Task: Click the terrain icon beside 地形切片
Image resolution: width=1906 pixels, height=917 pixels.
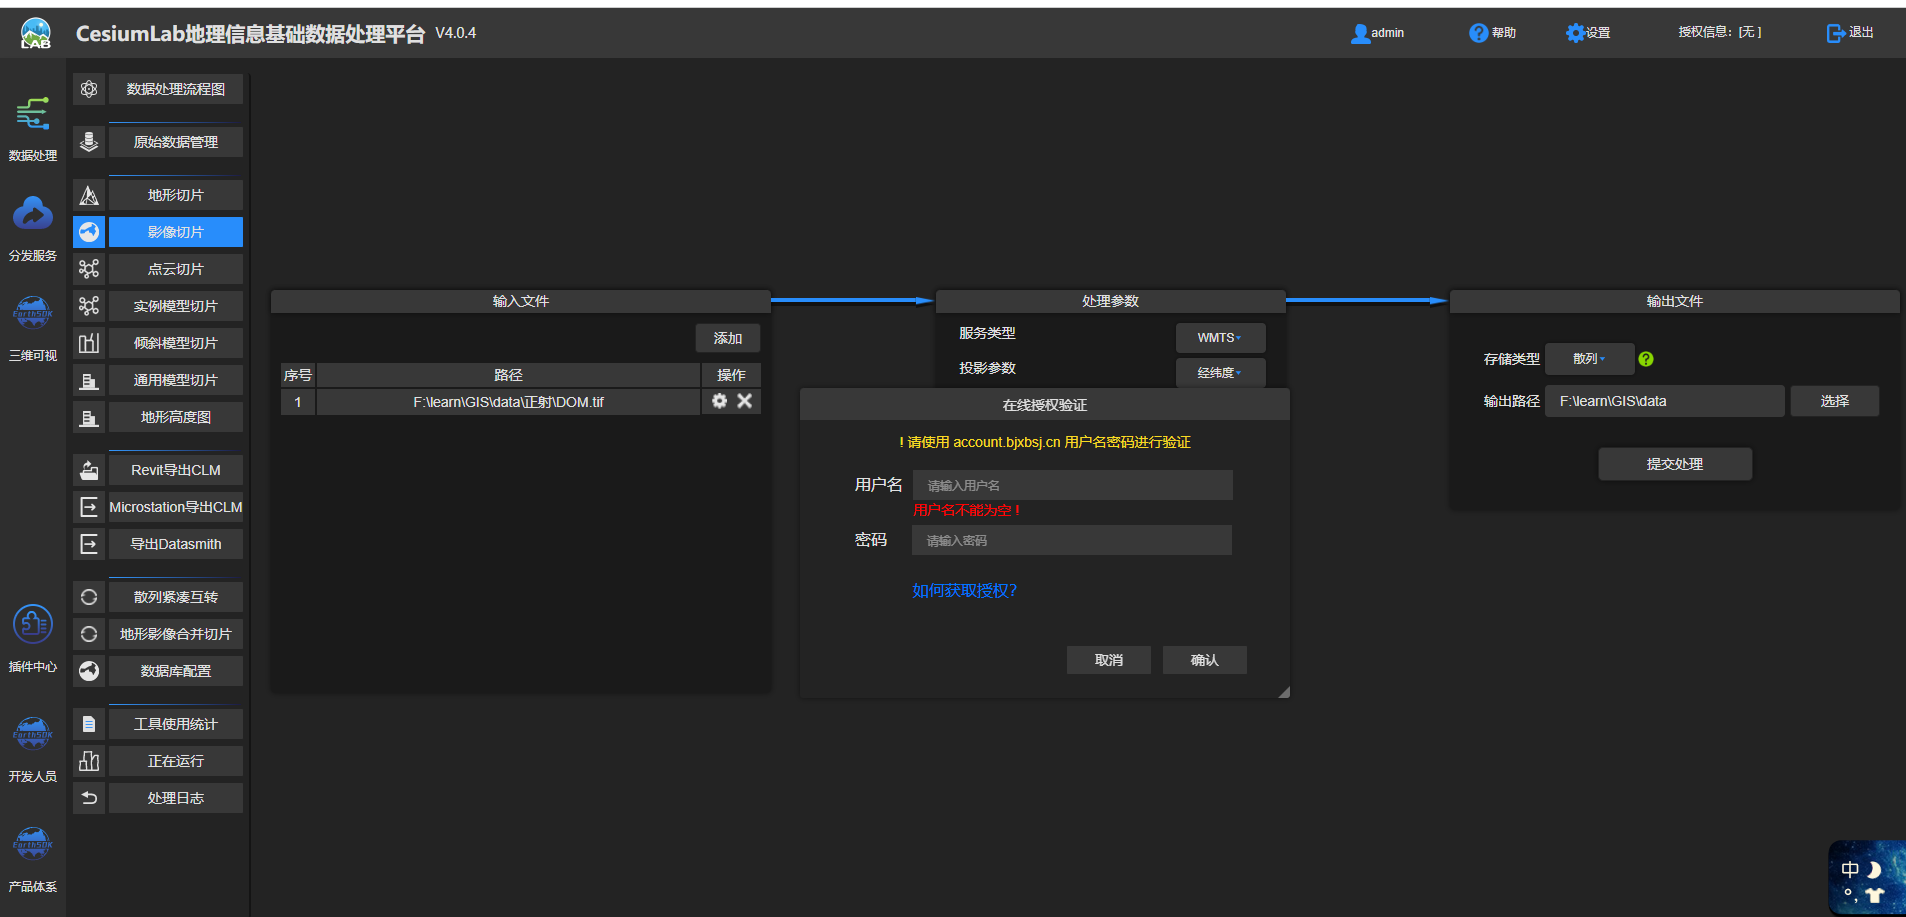Action: tap(89, 195)
